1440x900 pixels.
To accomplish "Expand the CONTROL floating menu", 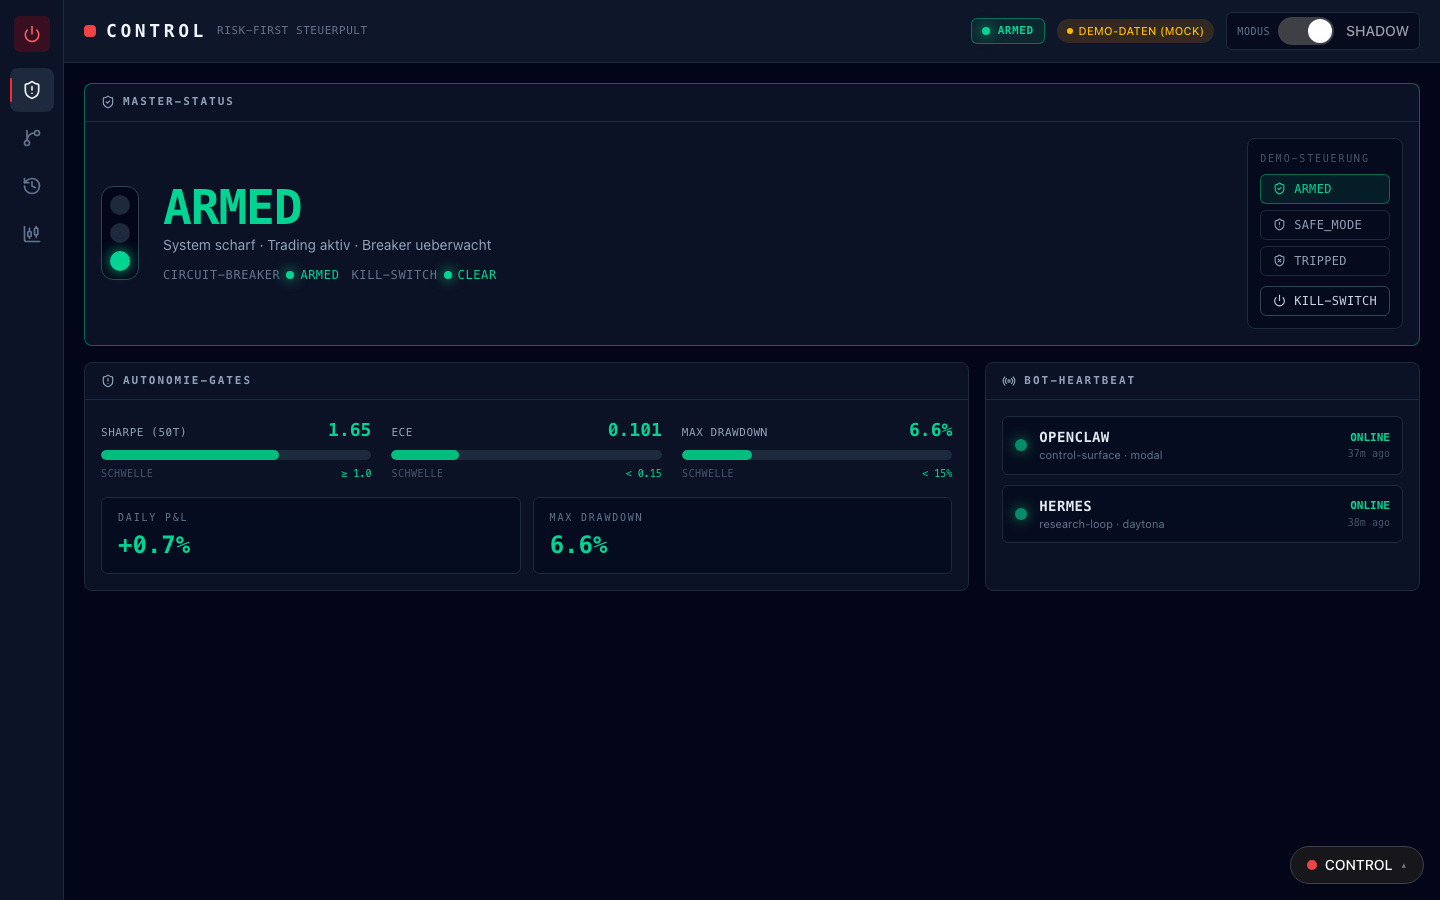I will coord(1357,865).
